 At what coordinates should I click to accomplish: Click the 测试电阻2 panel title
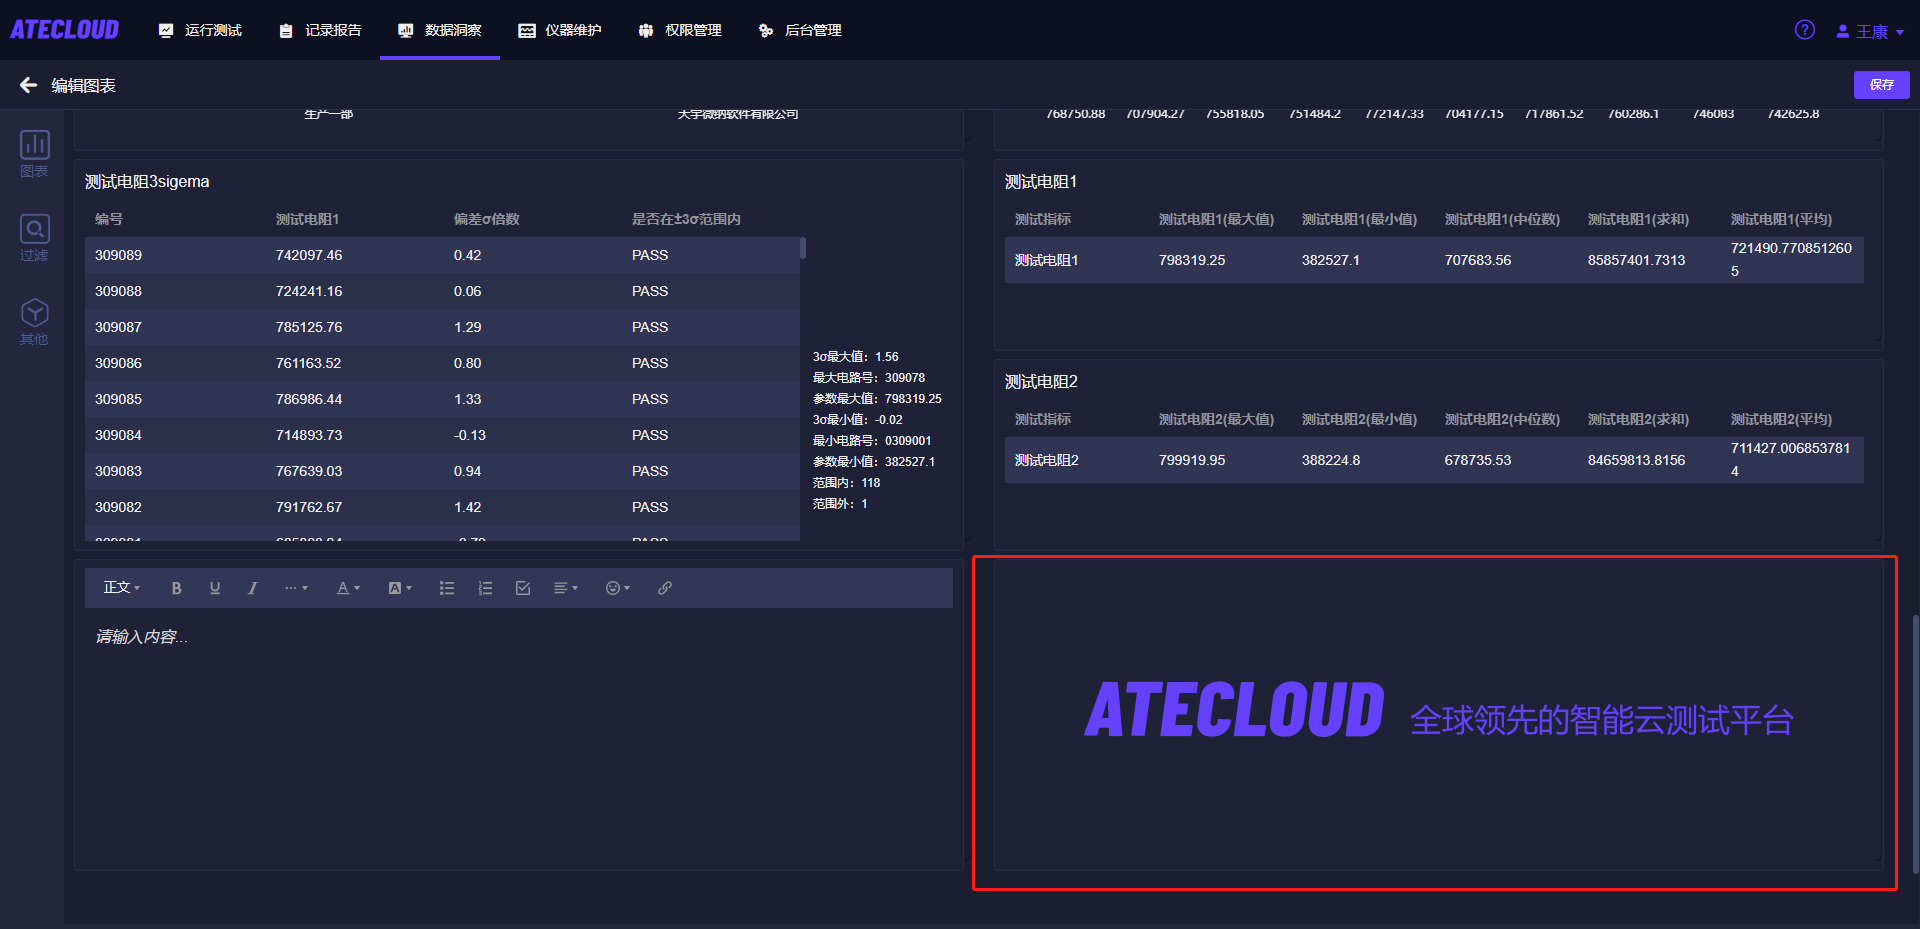(x=1041, y=381)
